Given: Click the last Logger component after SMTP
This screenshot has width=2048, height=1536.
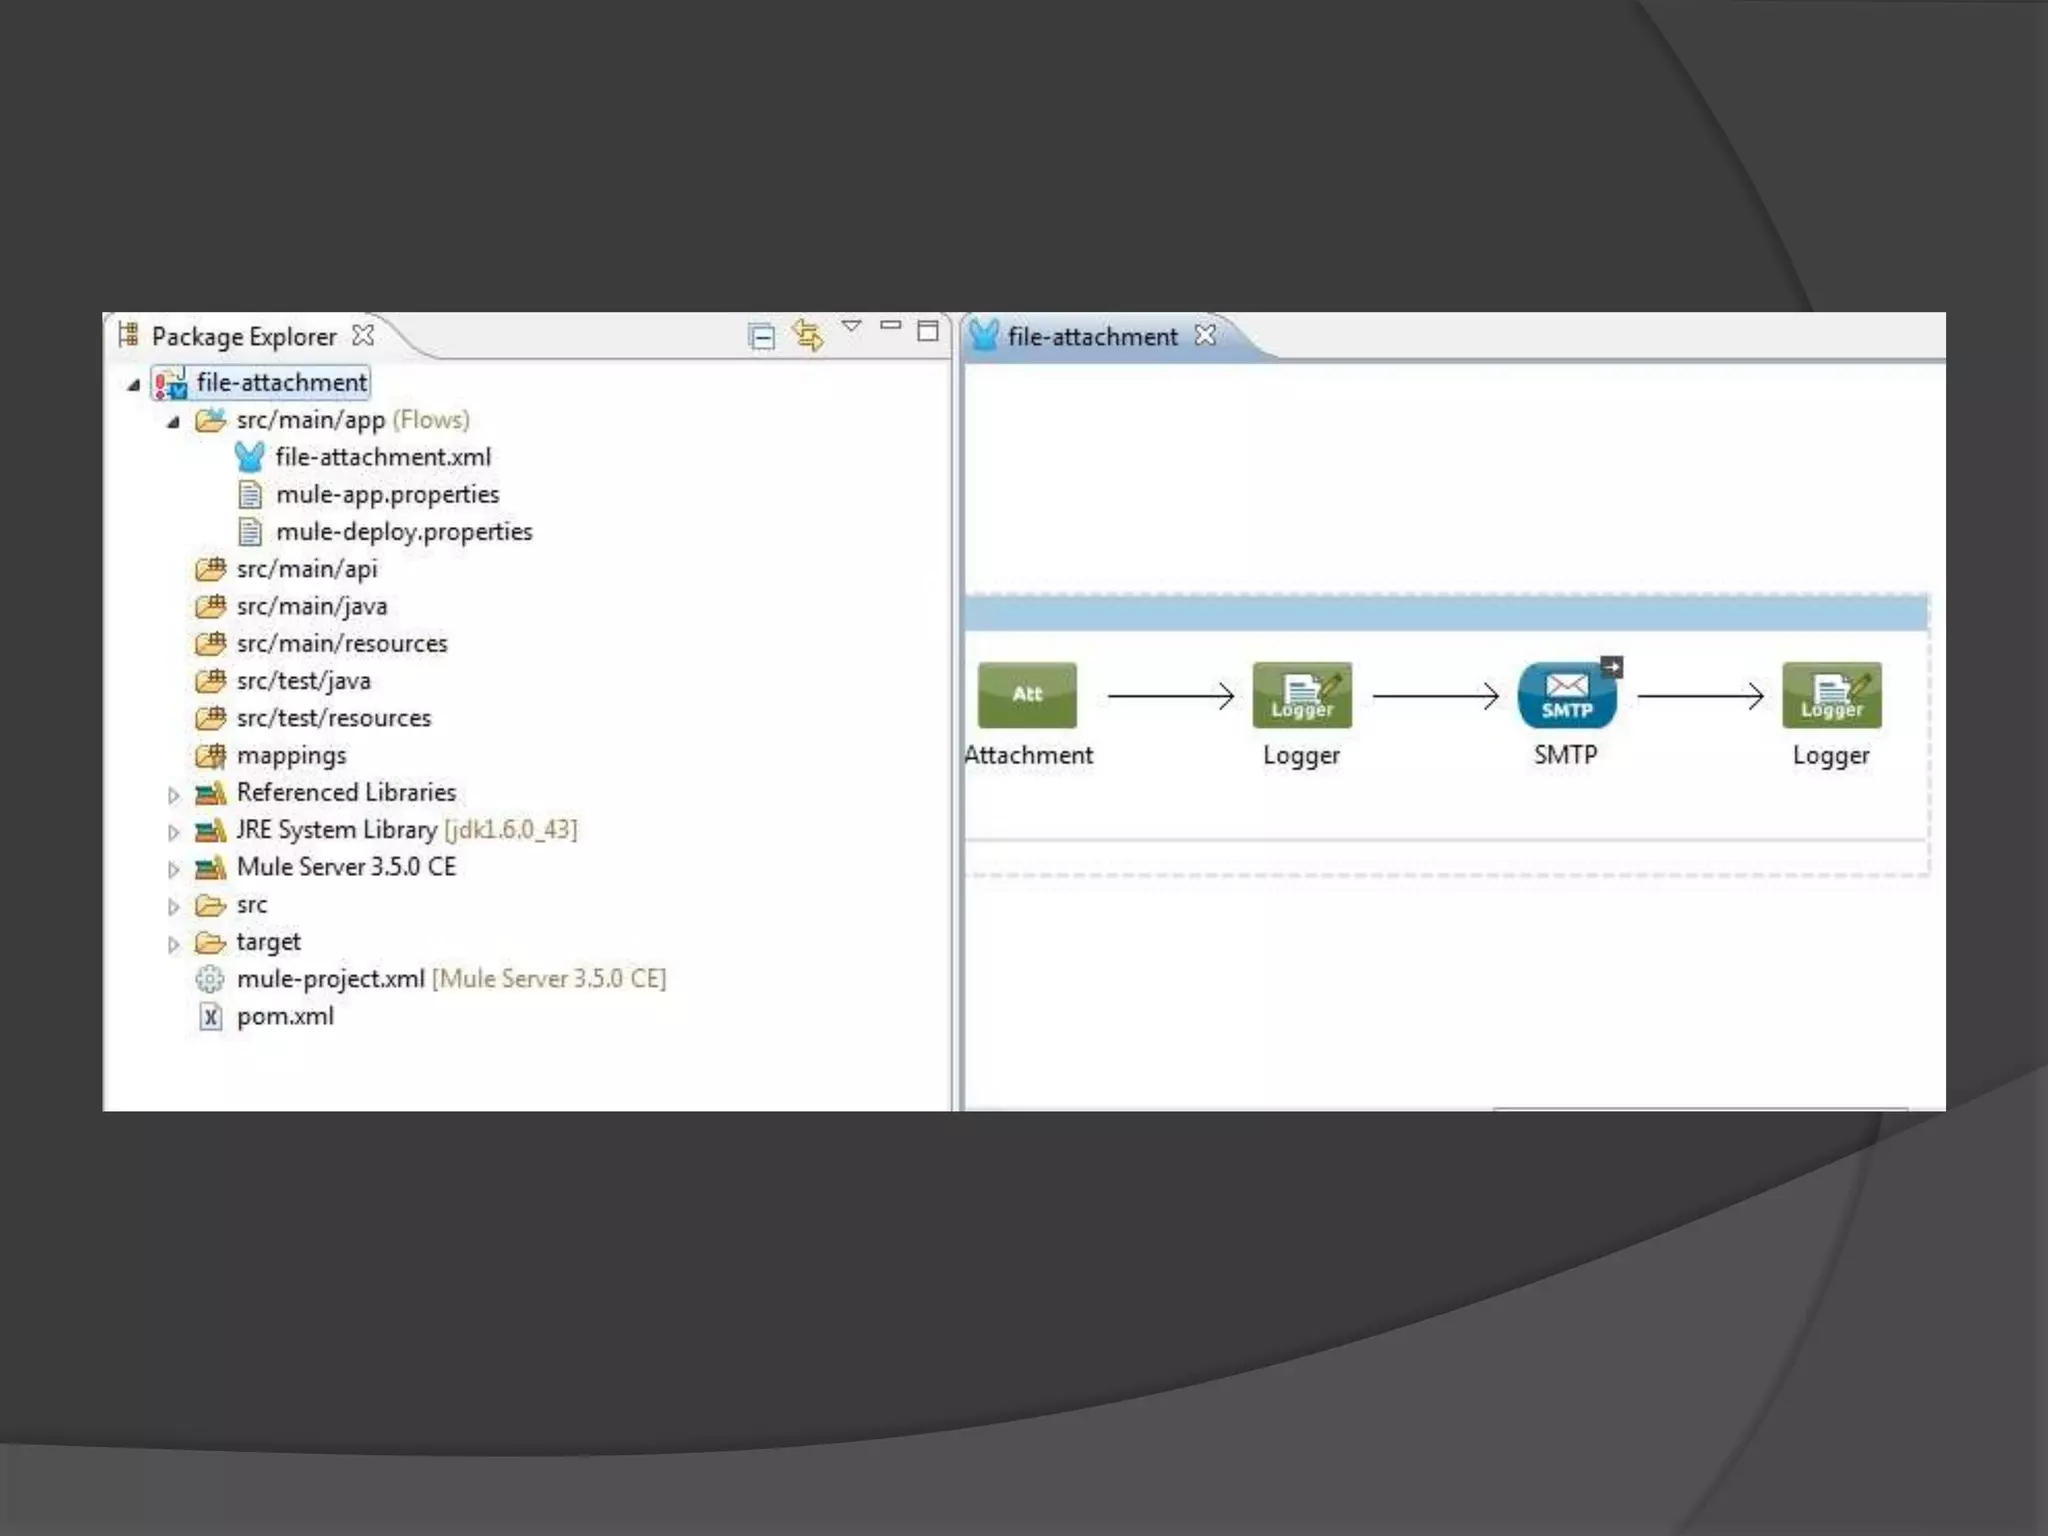Looking at the screenshot, I should (x=1831, y=695).
